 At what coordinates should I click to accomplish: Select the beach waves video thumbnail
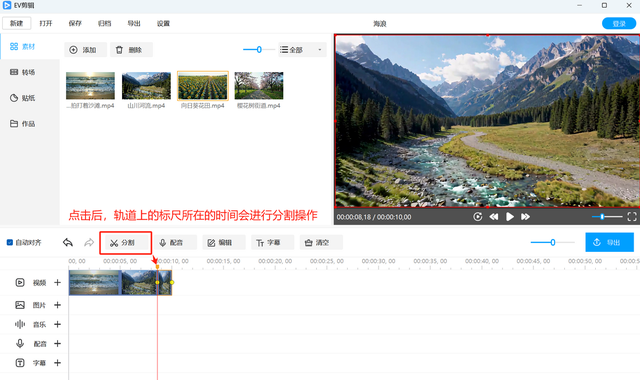90,86
